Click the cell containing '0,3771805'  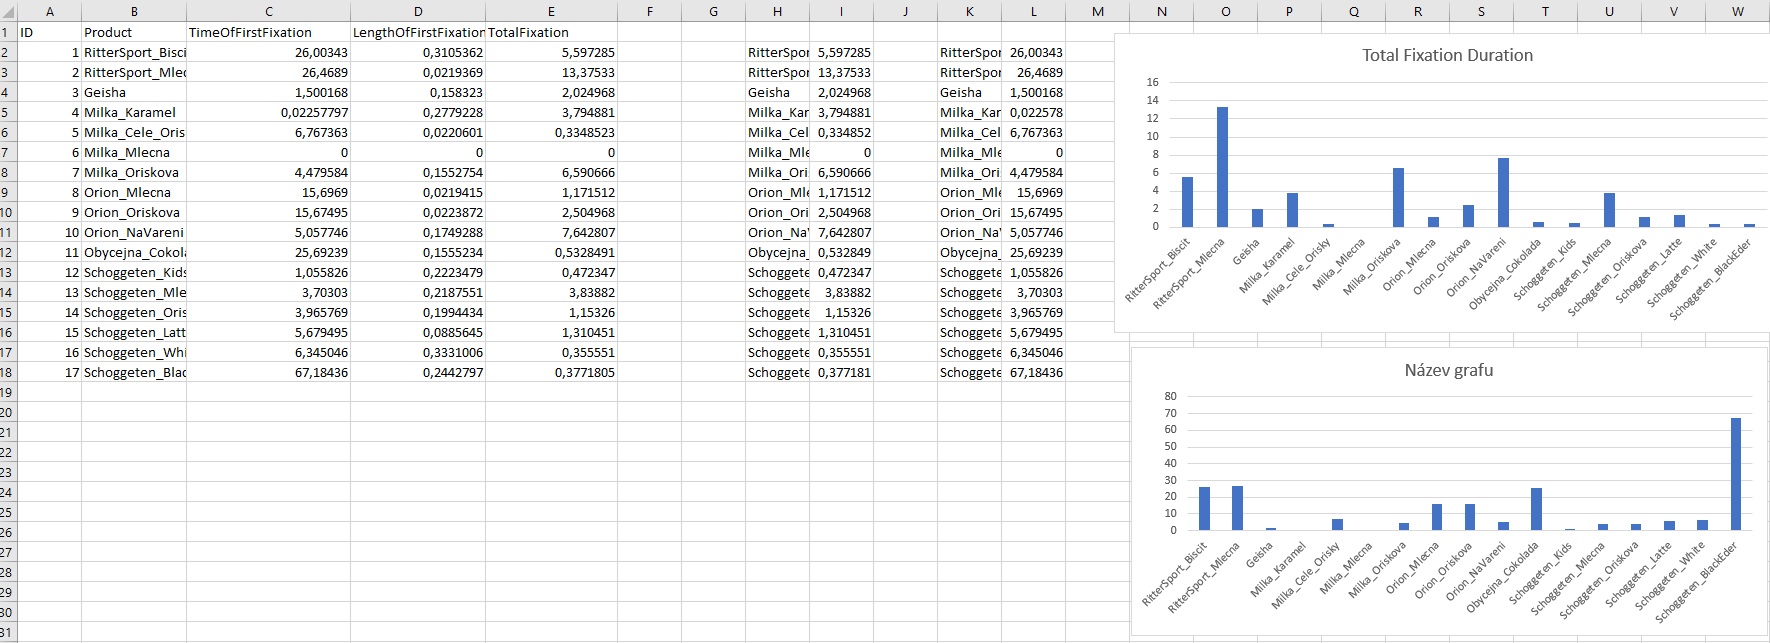pyautogui.click(x=551, y=372)
